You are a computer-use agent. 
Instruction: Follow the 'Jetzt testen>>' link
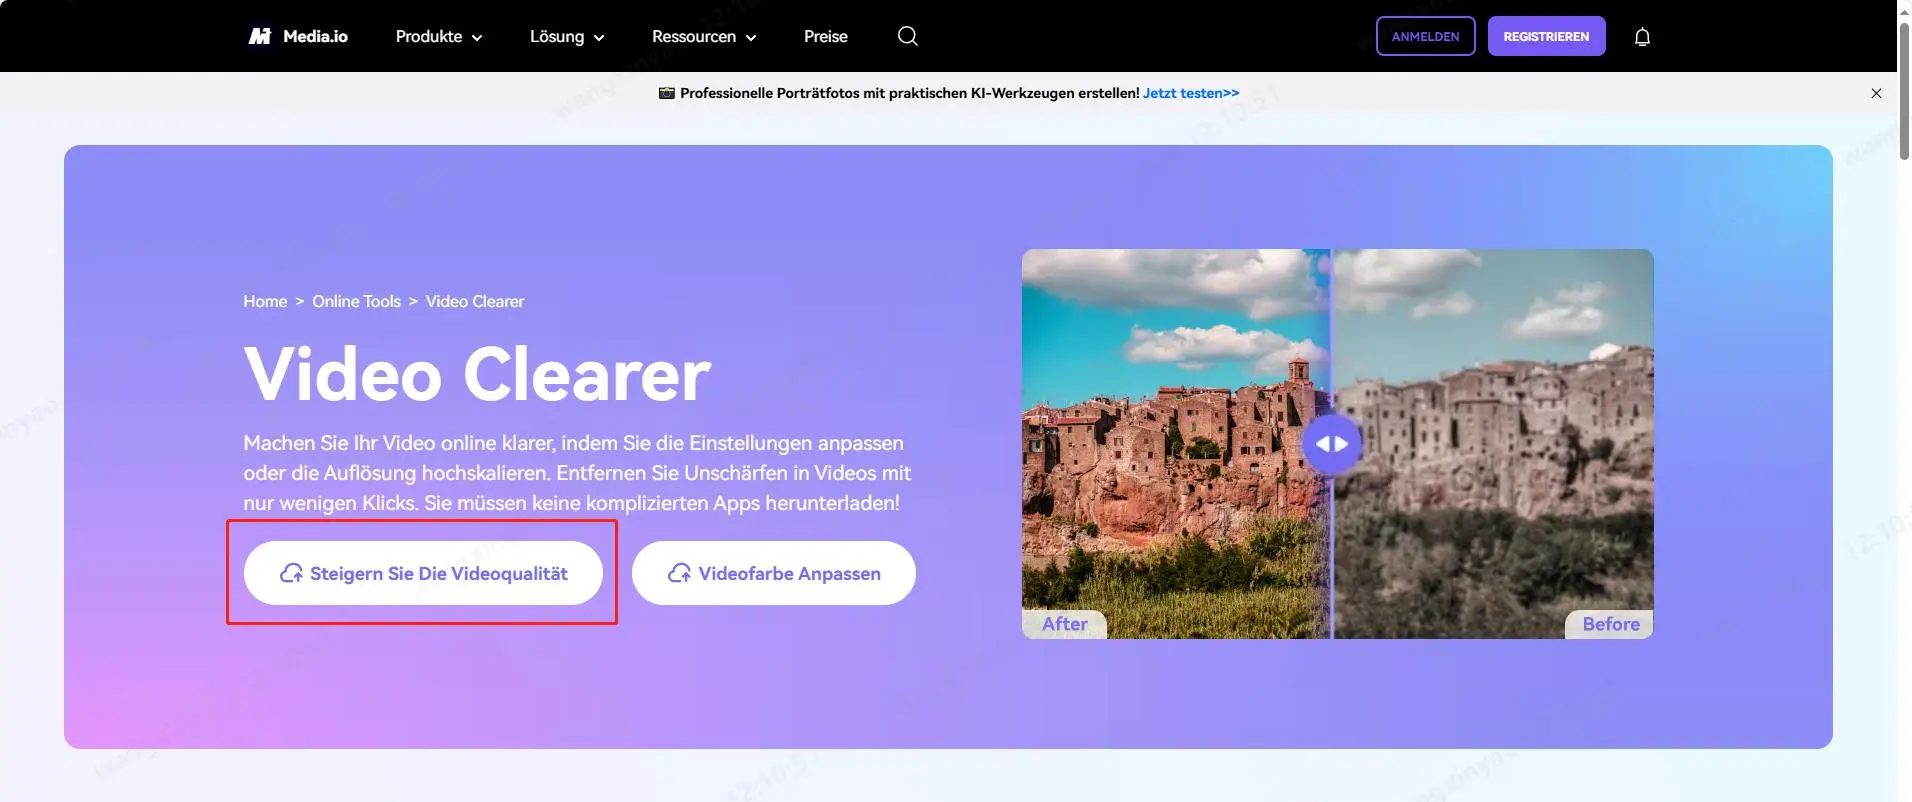point(1191,93)
